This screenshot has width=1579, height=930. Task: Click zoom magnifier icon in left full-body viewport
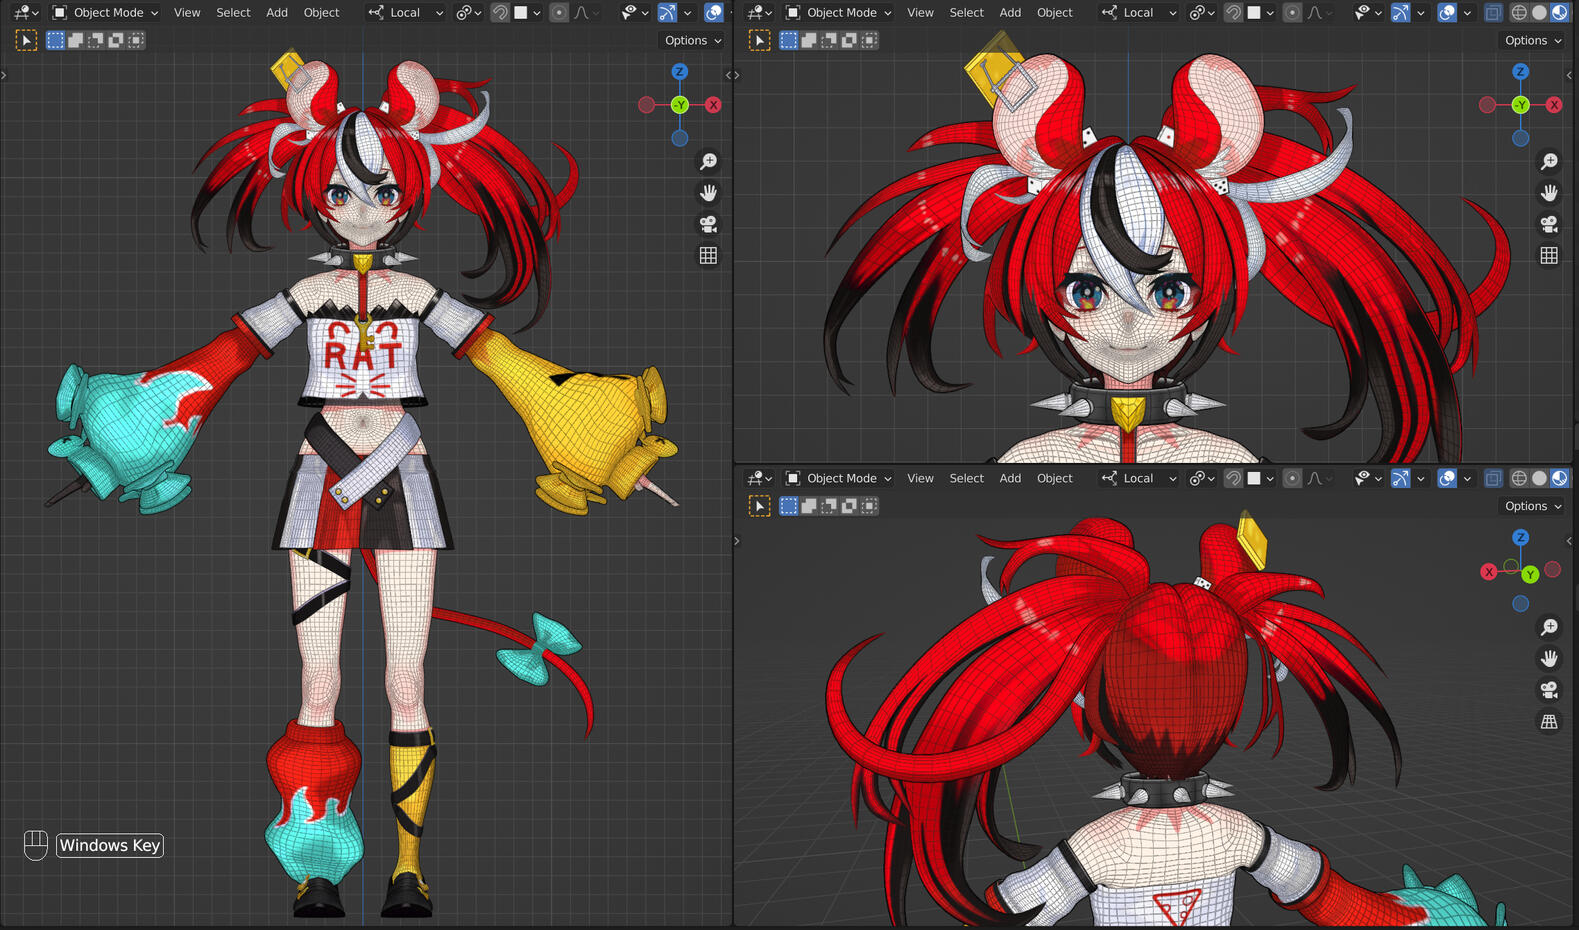(708, 161)
